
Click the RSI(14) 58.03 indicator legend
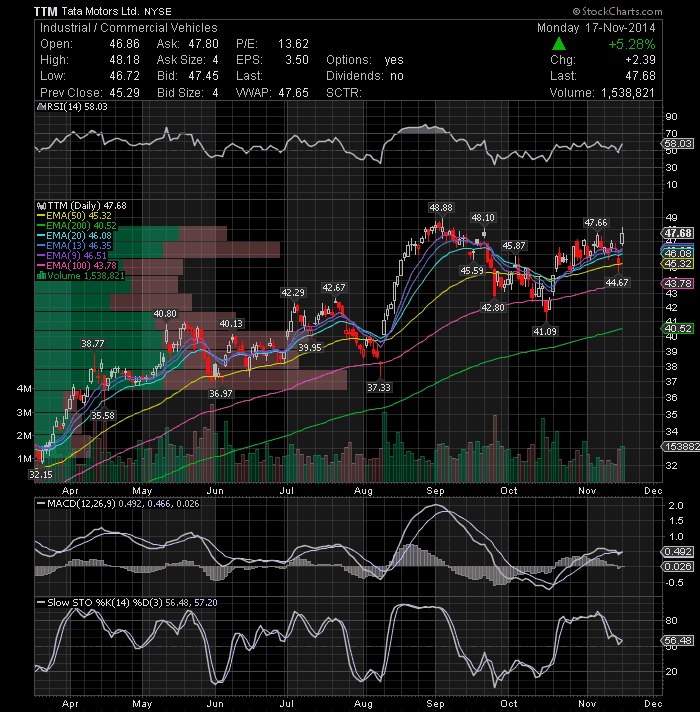[73, 106]
